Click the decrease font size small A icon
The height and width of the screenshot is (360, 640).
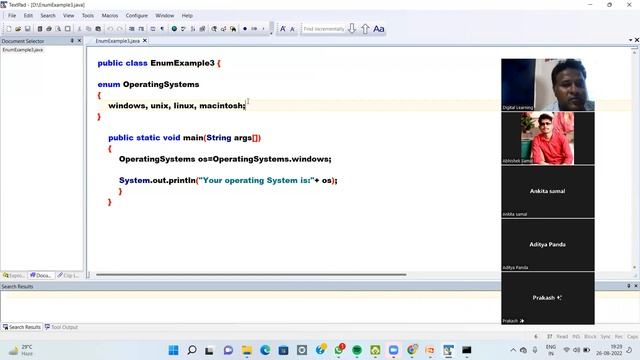point(292,29)
